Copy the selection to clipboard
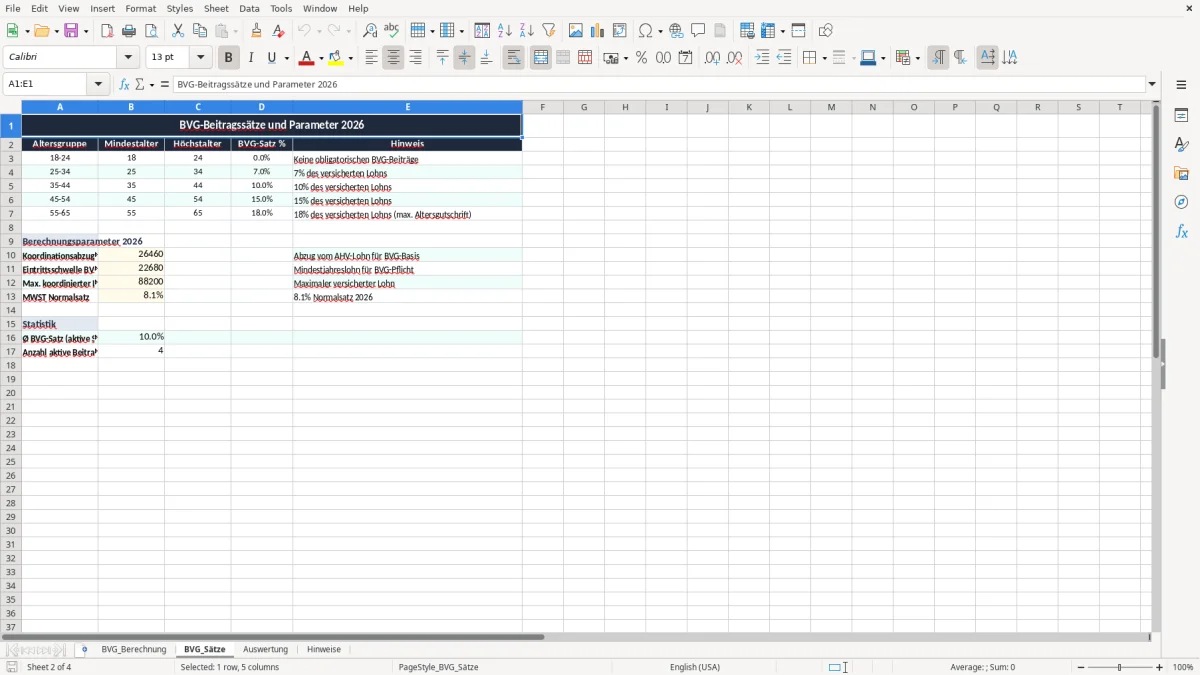Viewport: 1200px width, 675px height. click(200, 31)
